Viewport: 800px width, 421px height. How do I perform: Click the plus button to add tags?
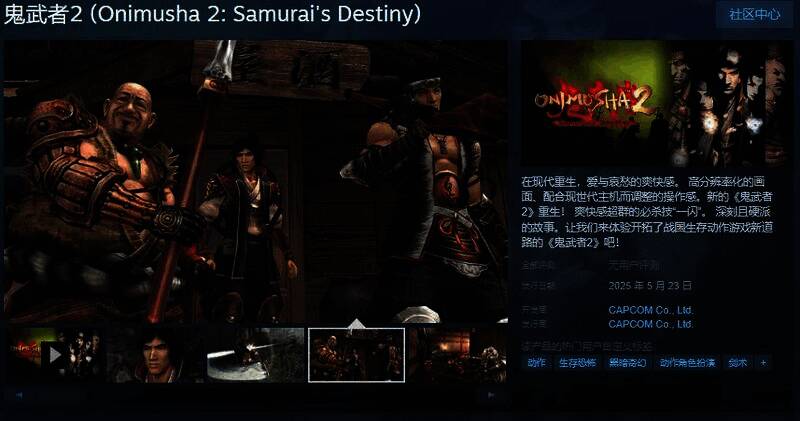pyautogui.click(x=763, y=363)
